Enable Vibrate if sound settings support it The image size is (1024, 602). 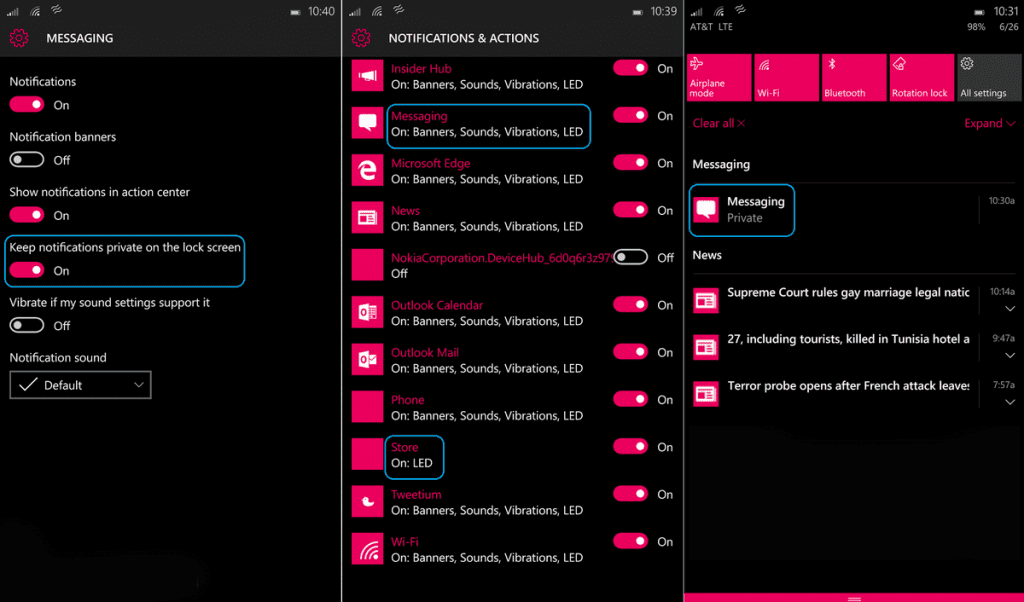tap(27, 325)
